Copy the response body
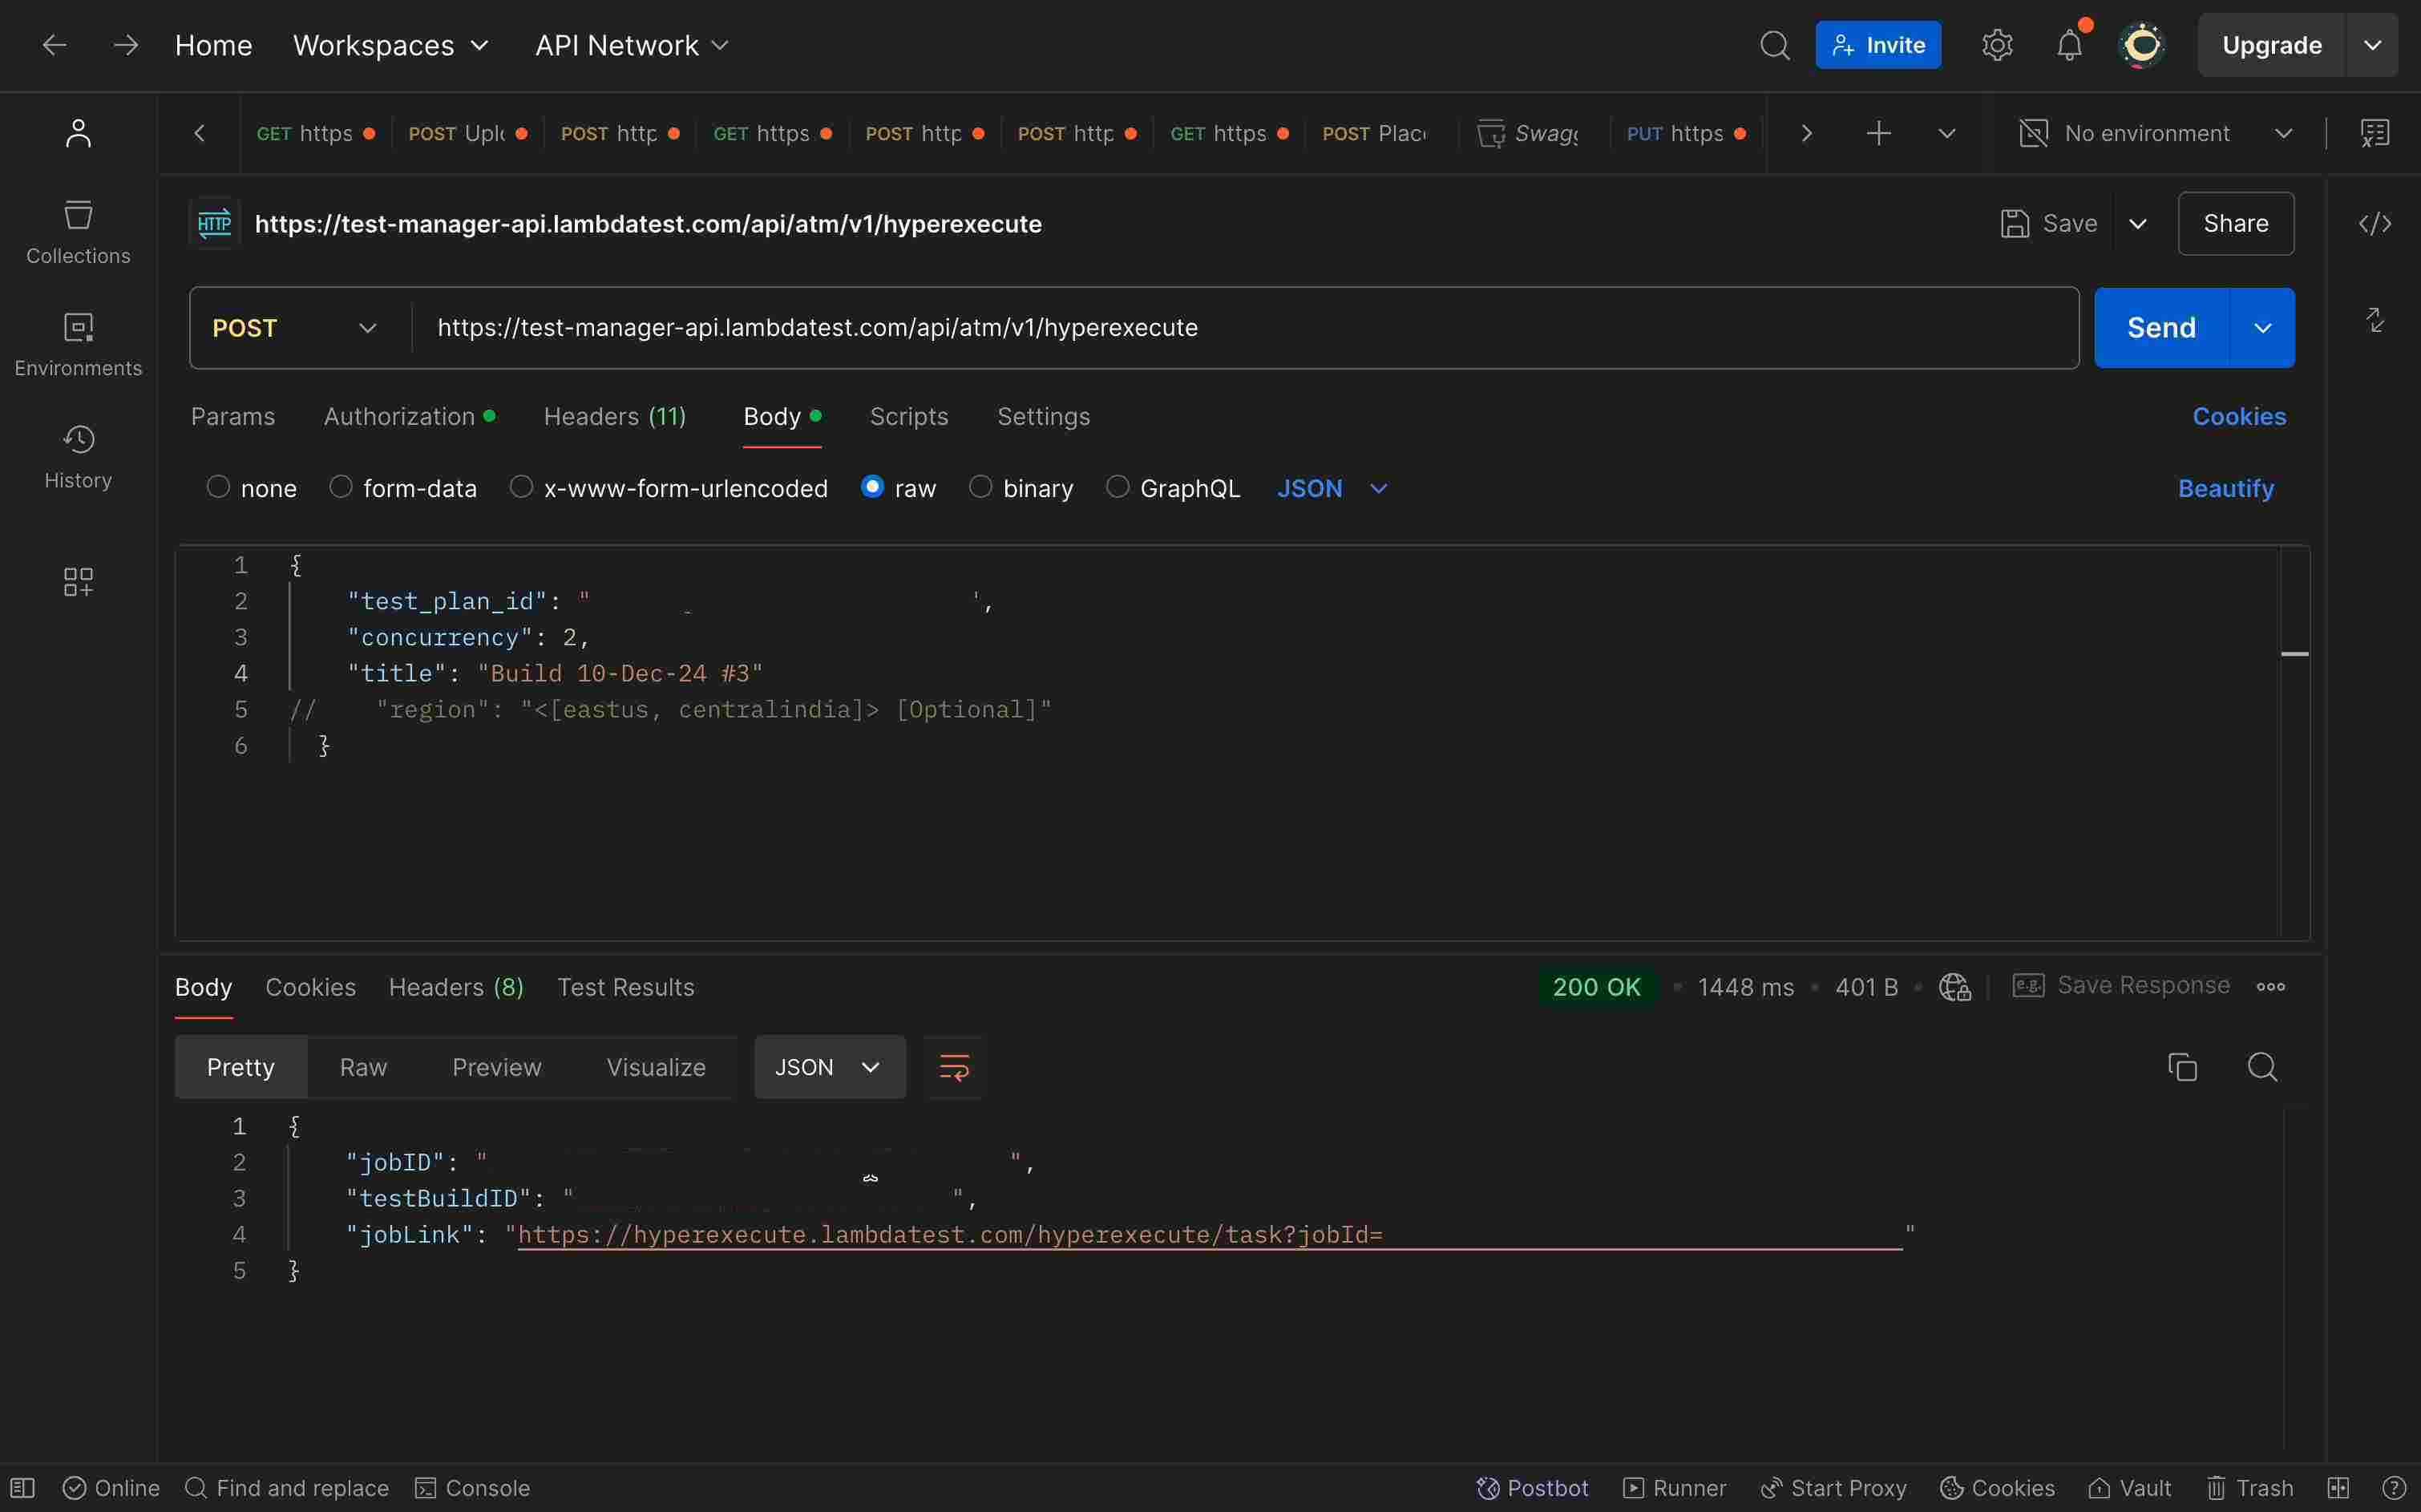 (x=2182, y=1067)
